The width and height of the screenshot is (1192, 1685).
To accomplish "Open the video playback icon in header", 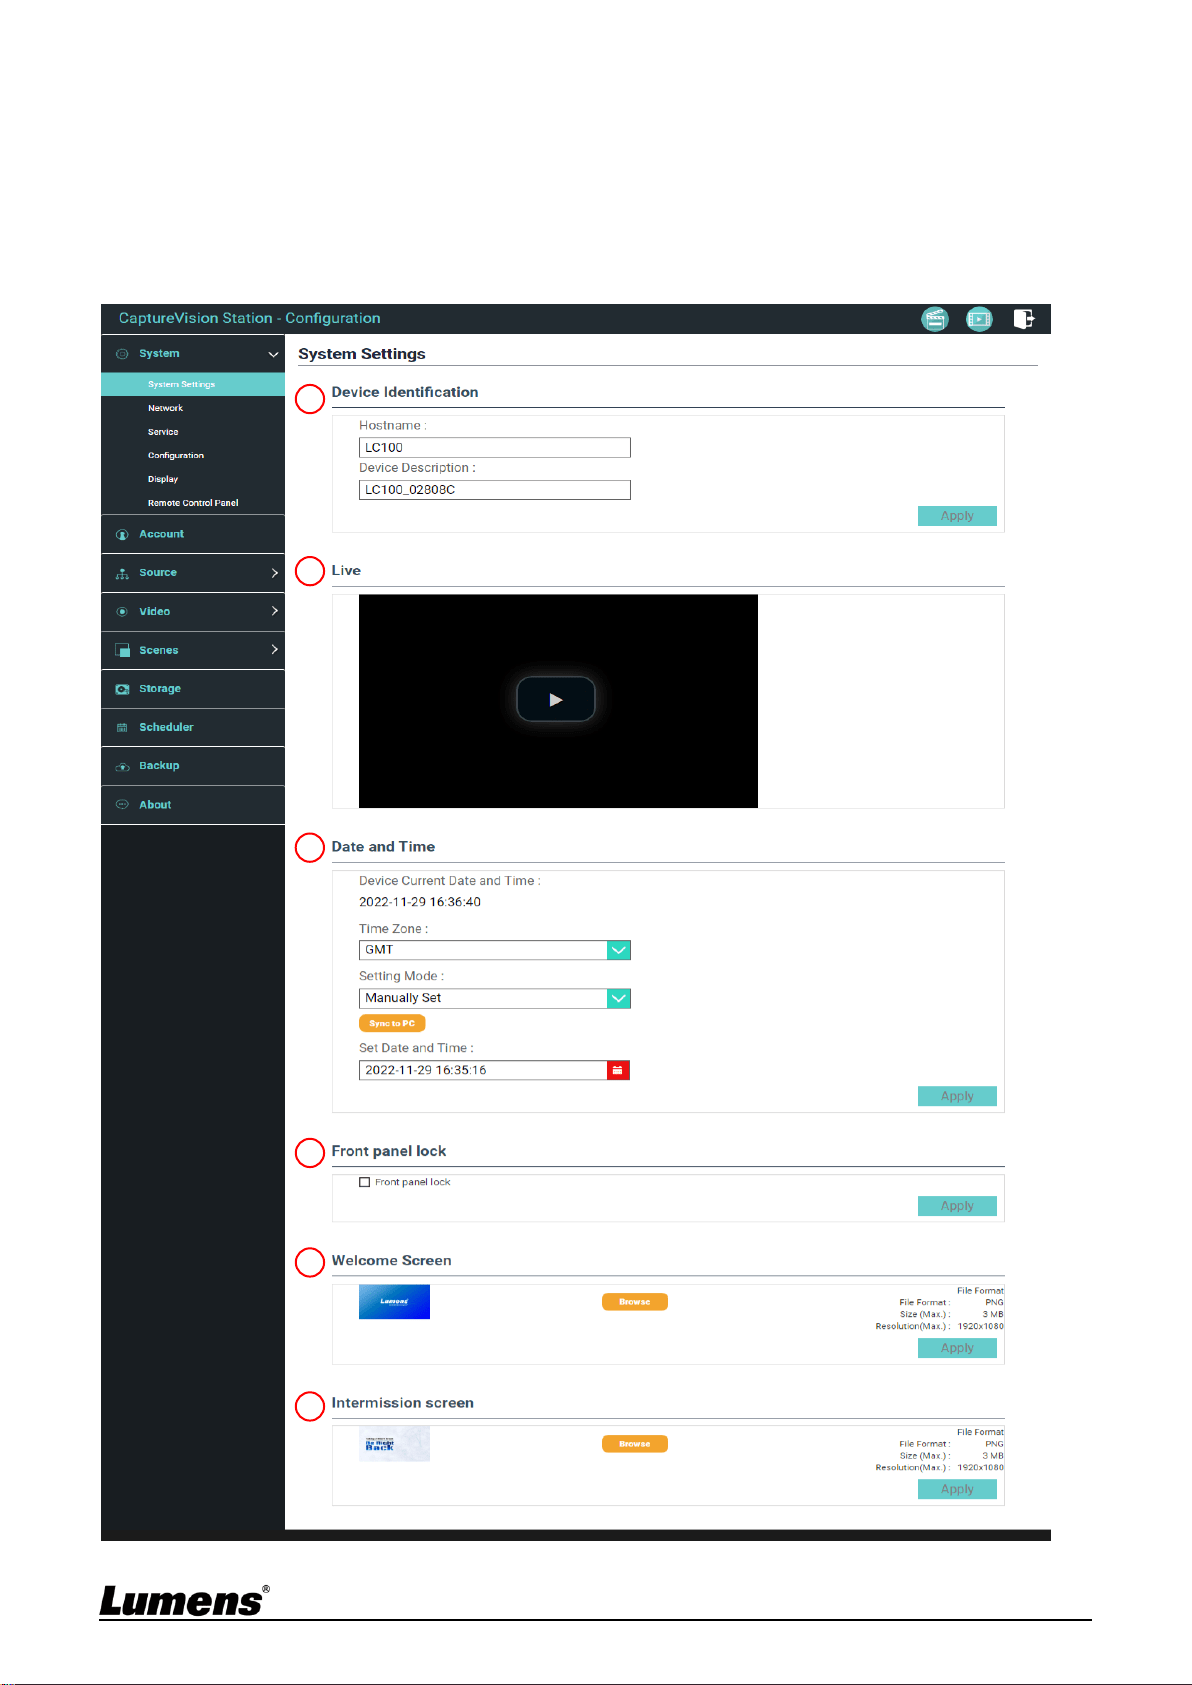I will 979,319.
